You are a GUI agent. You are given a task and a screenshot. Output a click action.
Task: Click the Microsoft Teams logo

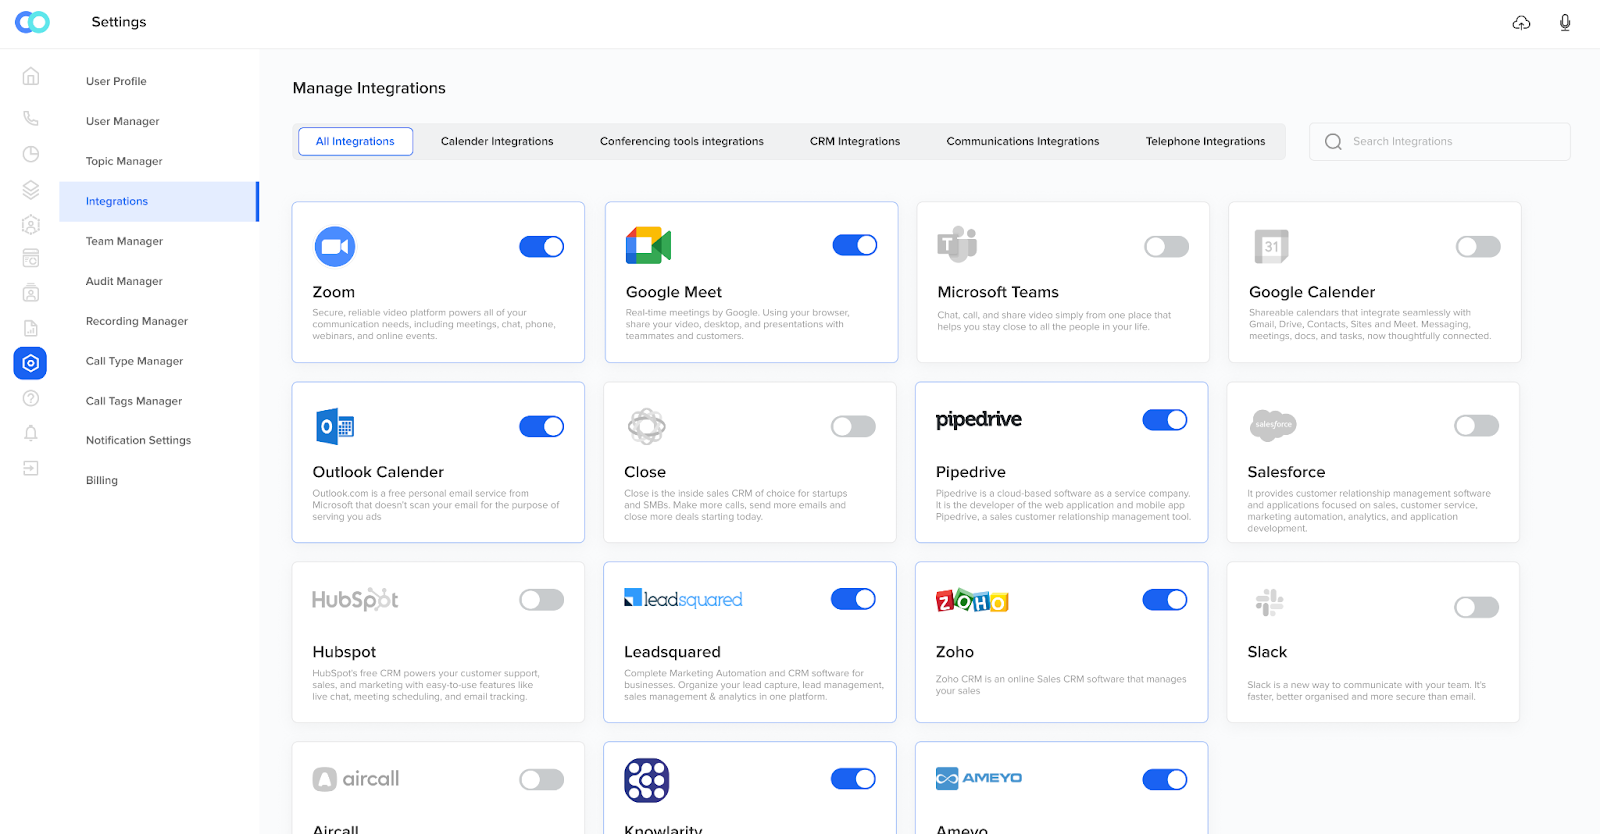(957, 244)
